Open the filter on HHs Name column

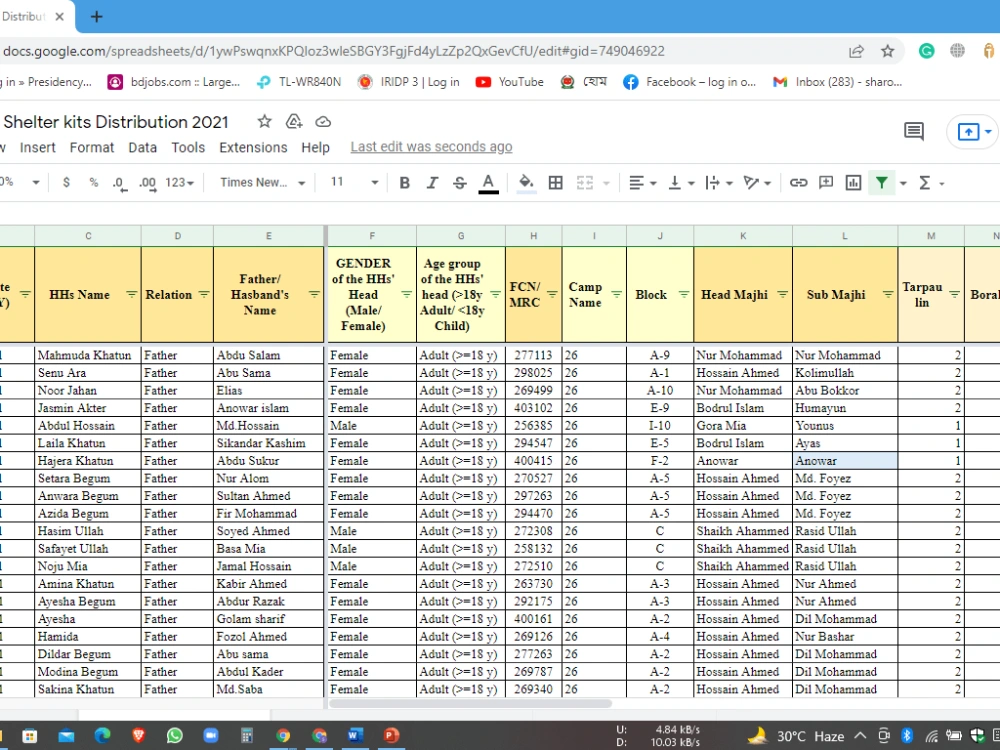[x=131, y=294]
